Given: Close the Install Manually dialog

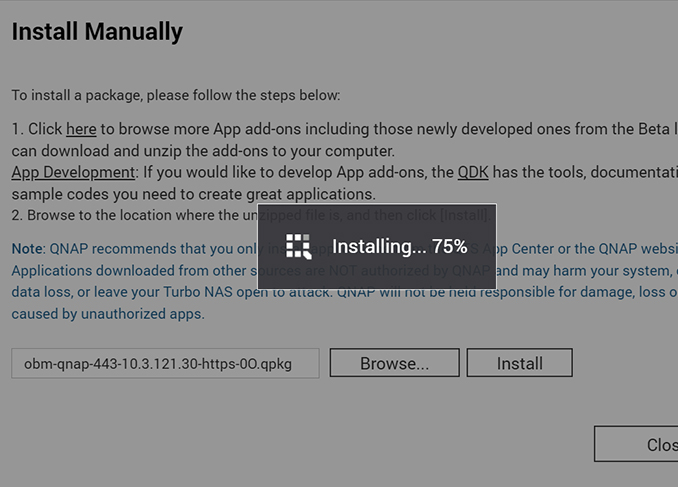Looking at the screenshot, I should pos(650,444).
